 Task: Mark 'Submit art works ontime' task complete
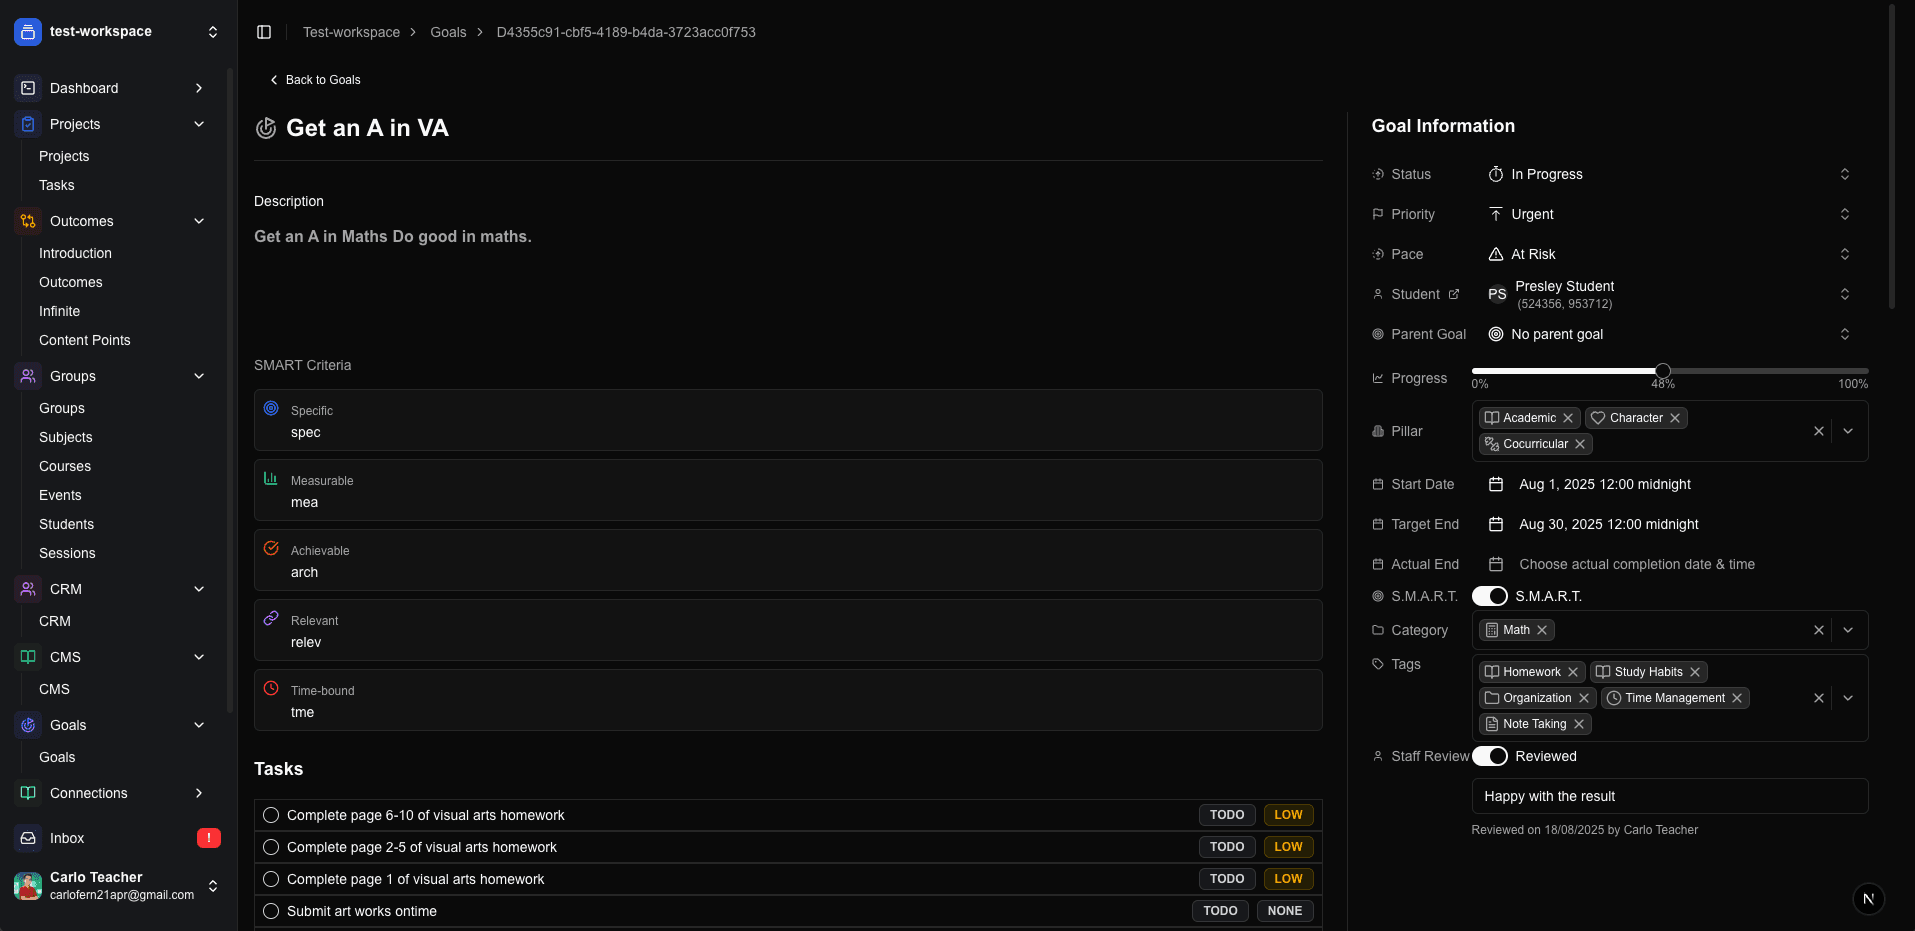pos(271,911)
